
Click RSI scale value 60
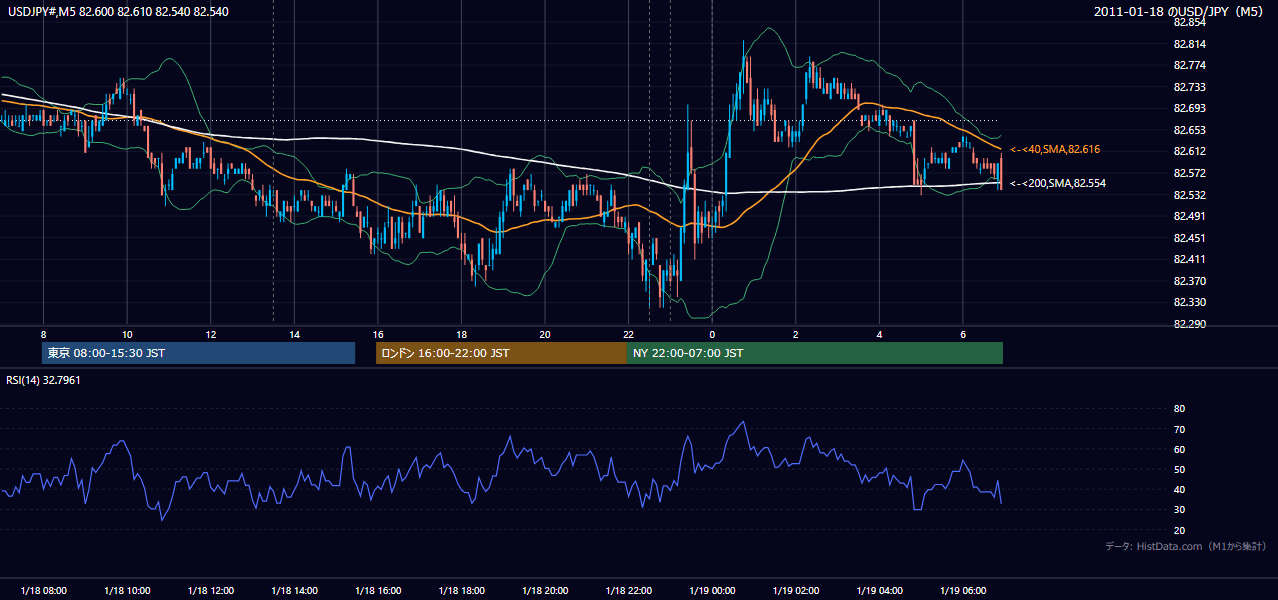1179,449
